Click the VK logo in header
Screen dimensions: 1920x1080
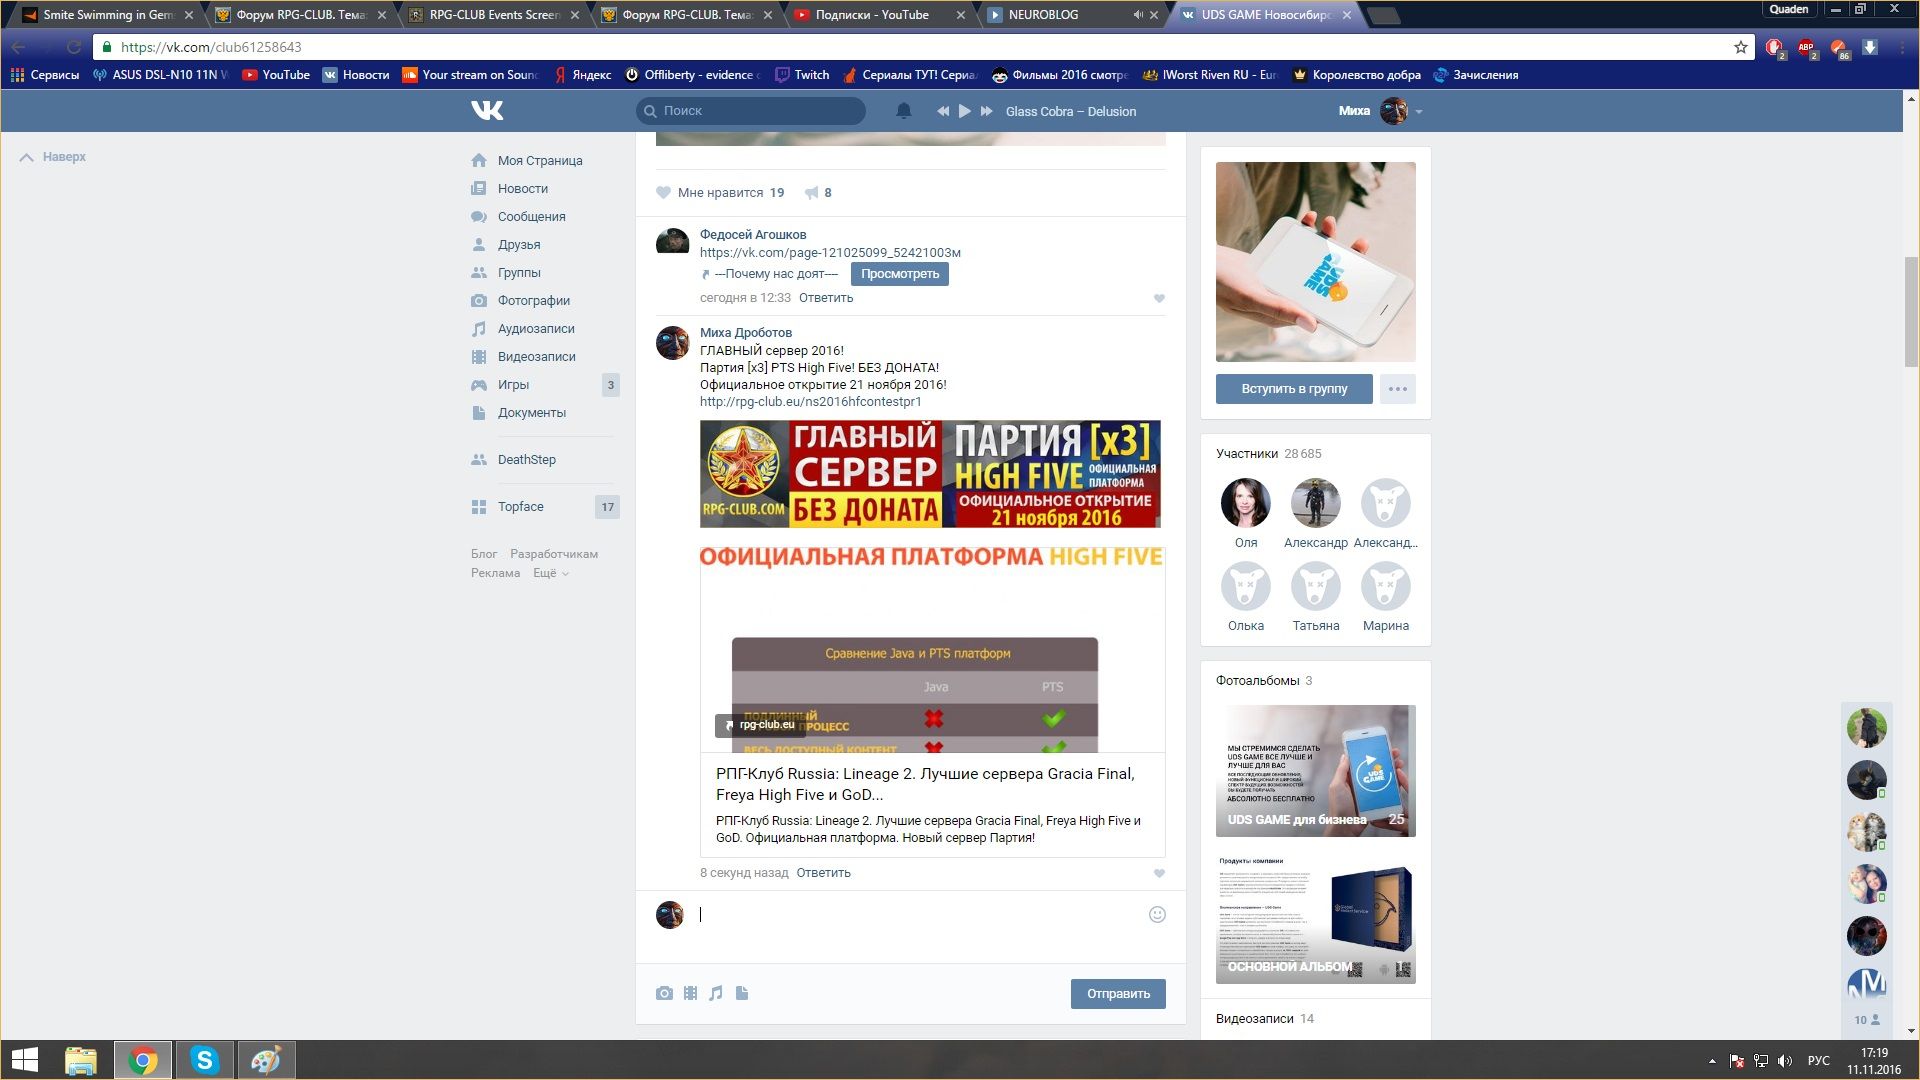(x=487, y=110)
